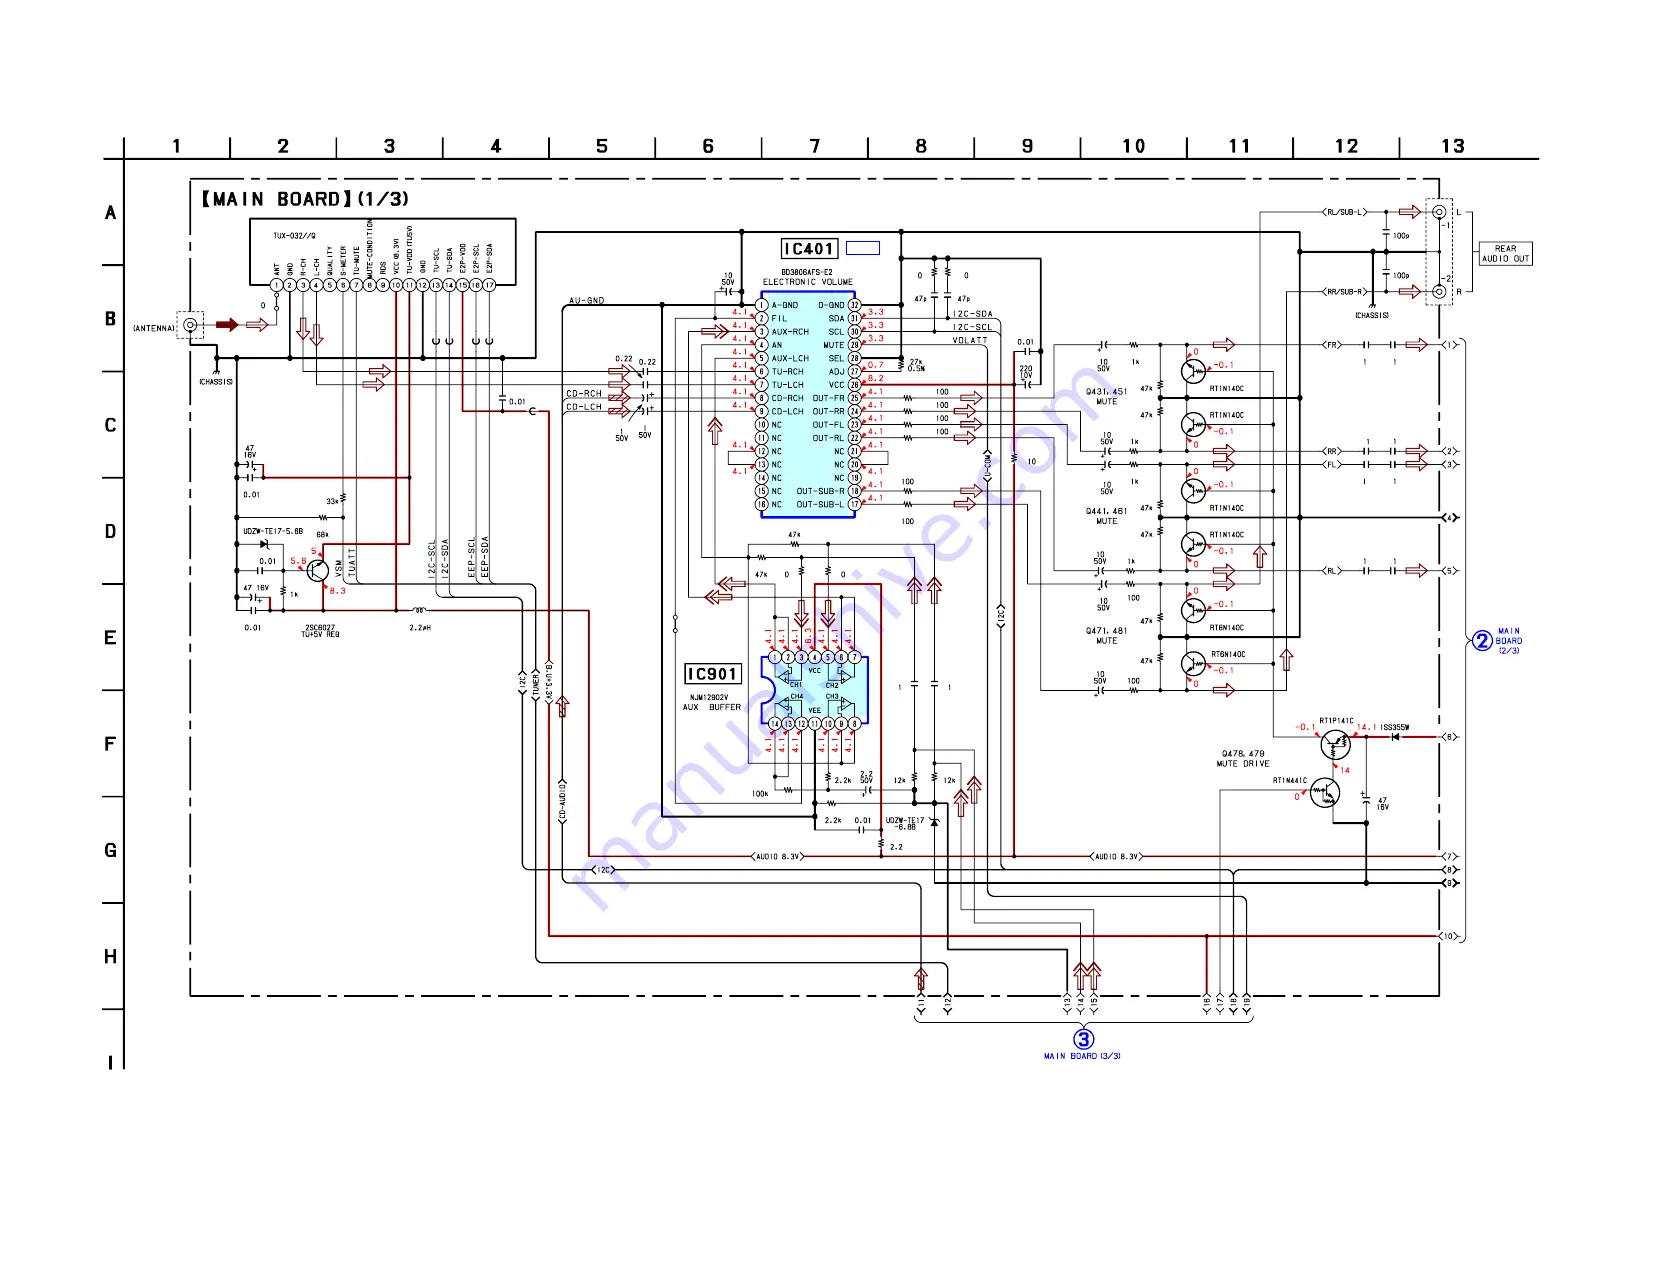Click the AU-GND net label
The image size is (1680, 1263).
pos(587,301)
